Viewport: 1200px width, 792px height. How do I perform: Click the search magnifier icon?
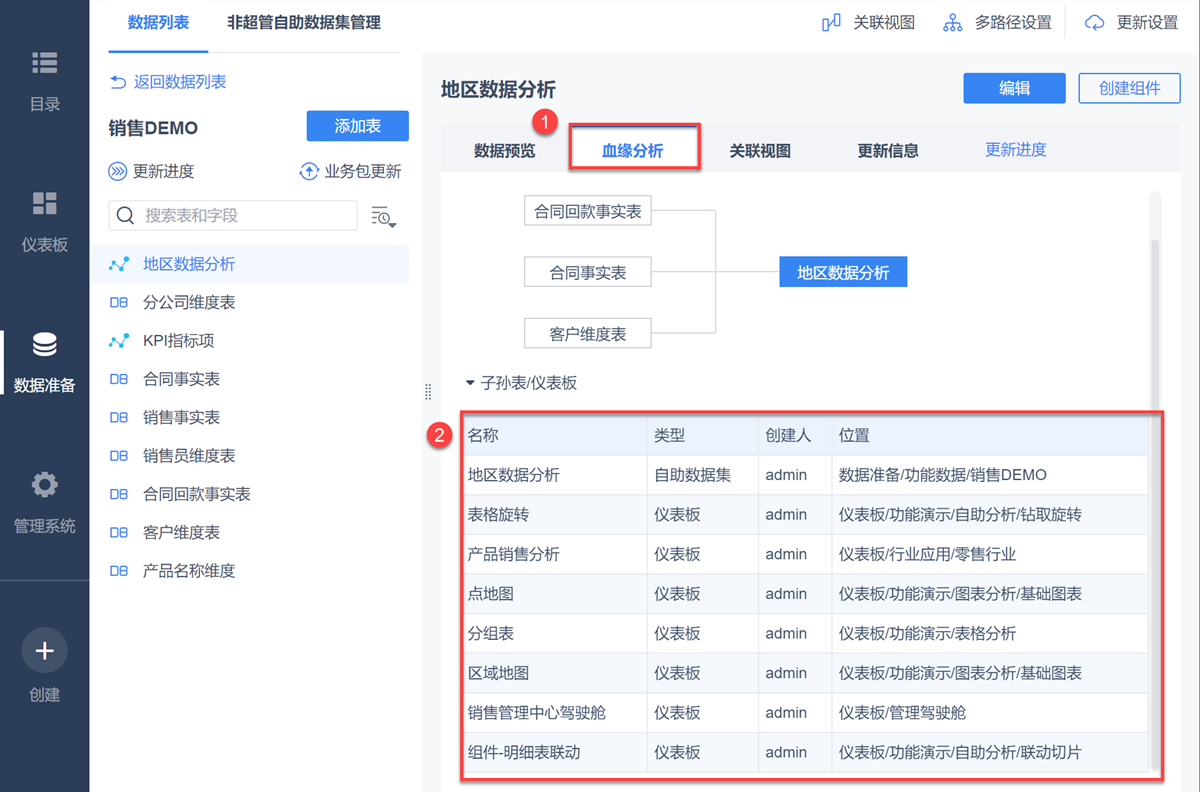point(126,215)
